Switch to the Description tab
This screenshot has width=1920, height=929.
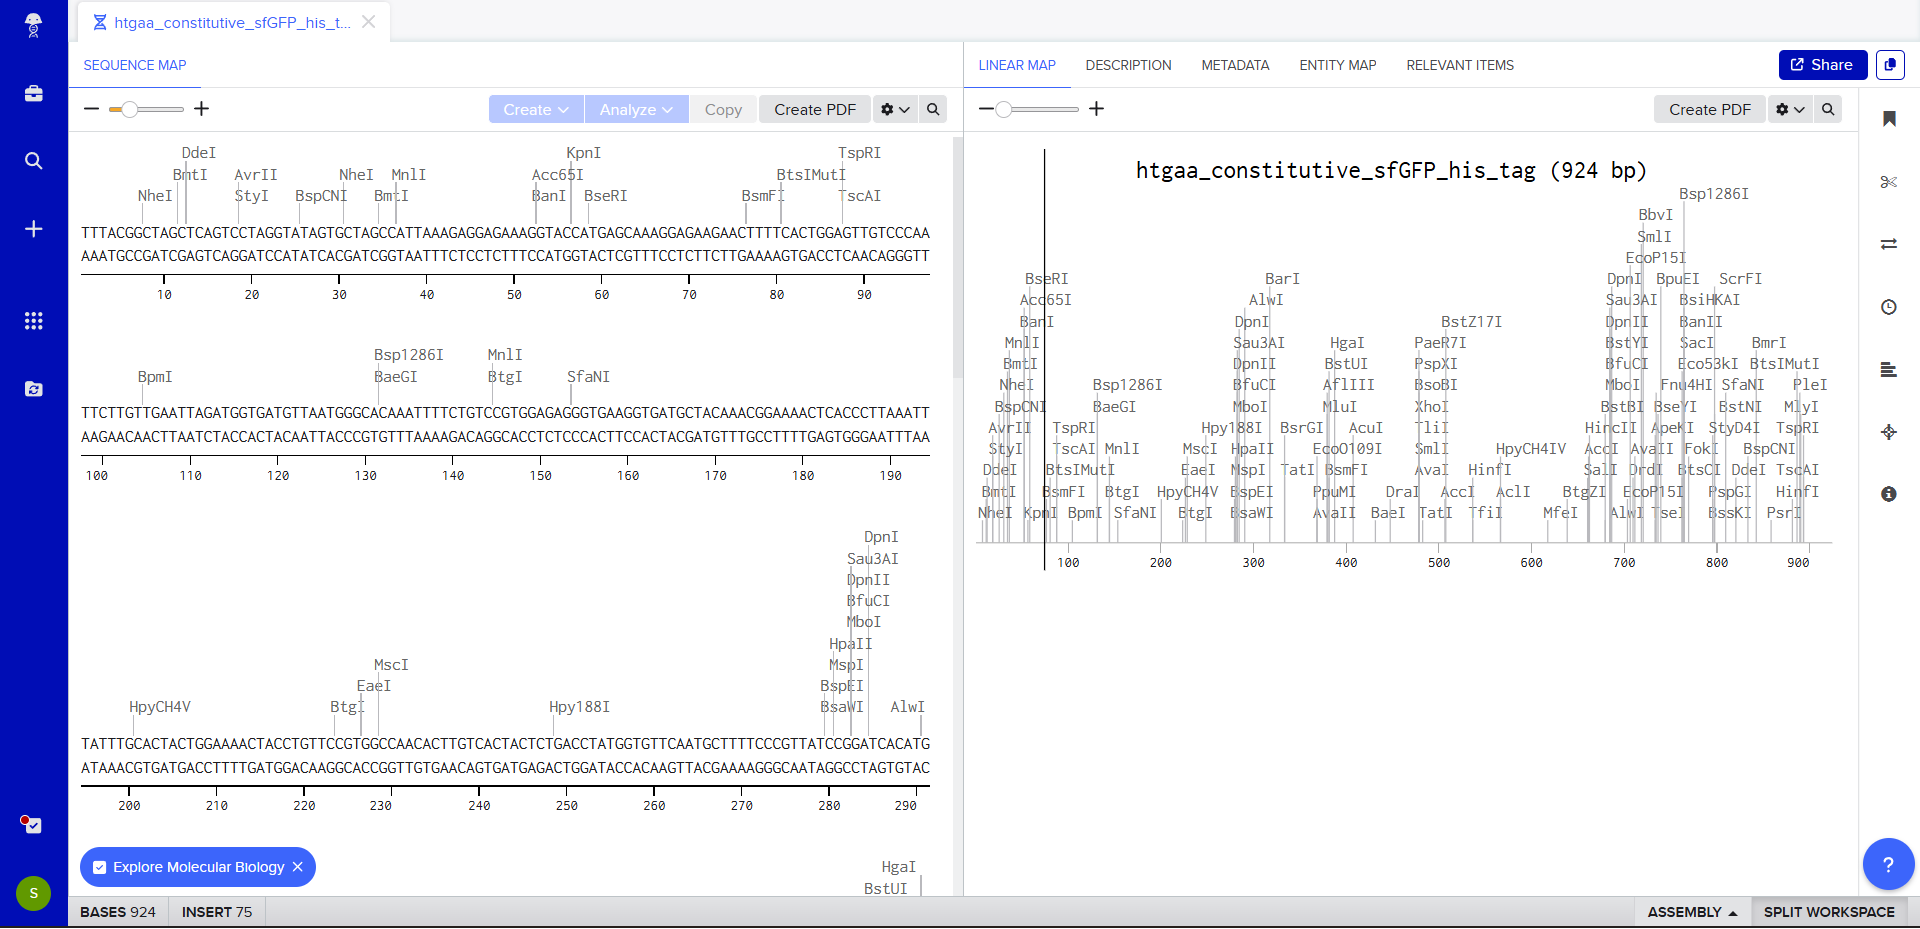[x=1128, y=65]
